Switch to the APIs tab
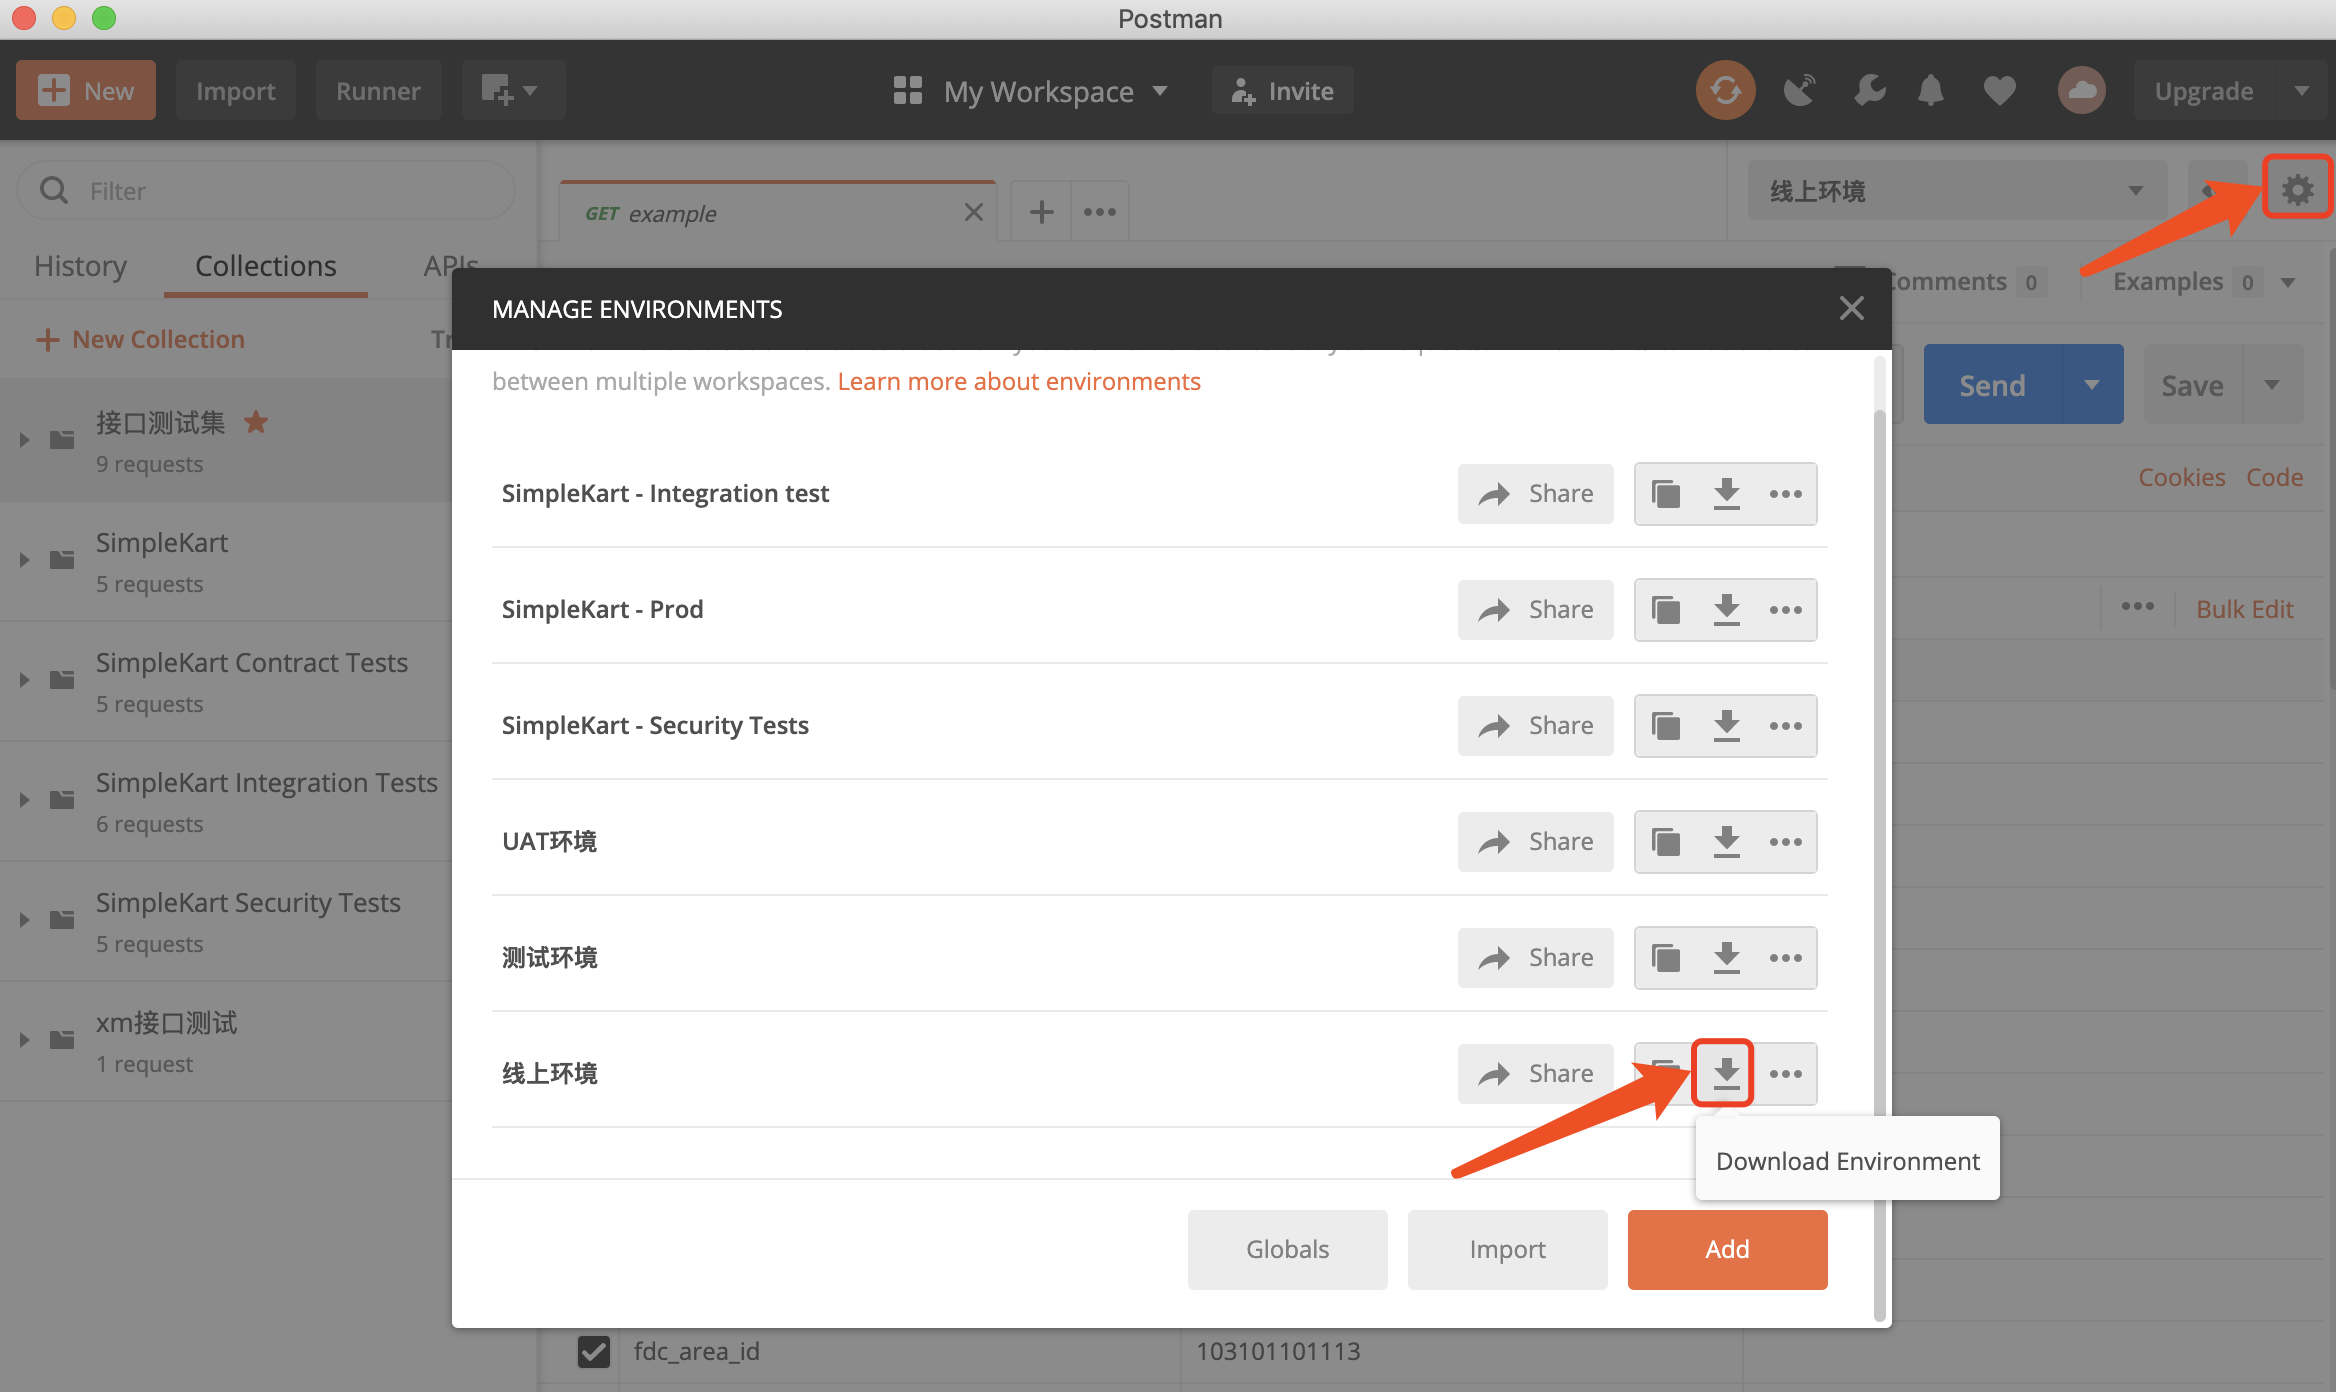 tap(451, 263)
